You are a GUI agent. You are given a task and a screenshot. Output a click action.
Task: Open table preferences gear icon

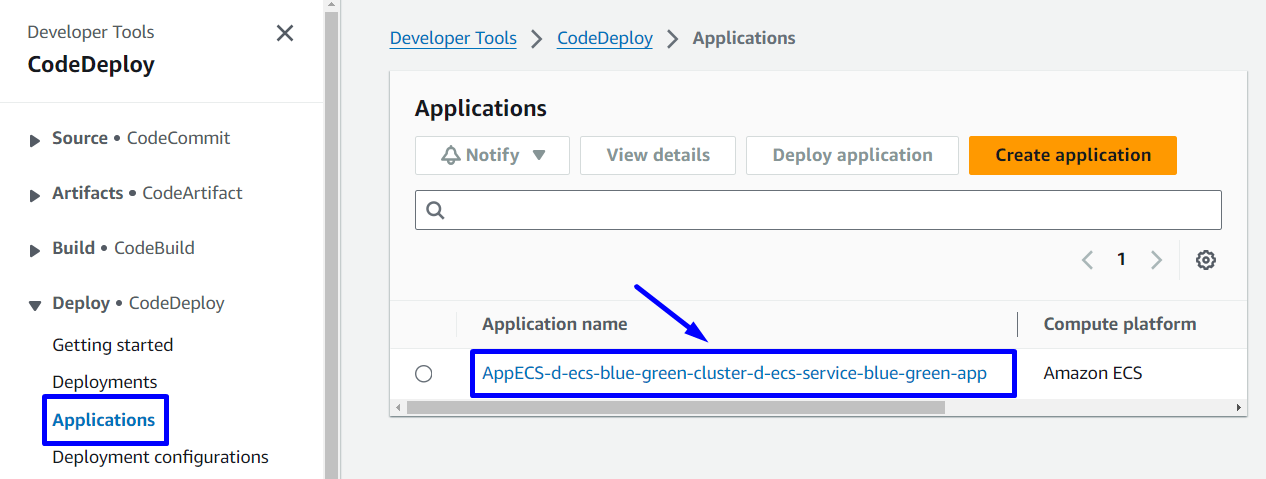point(1206,260)
